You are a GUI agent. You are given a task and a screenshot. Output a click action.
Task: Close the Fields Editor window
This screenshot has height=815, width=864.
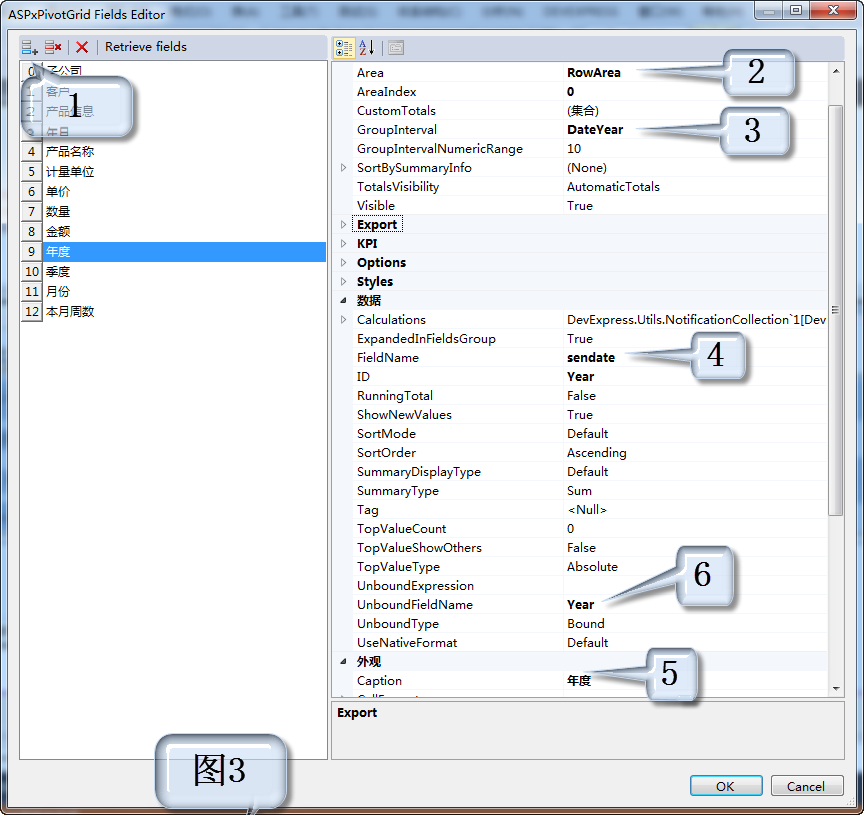pos(834,10)
